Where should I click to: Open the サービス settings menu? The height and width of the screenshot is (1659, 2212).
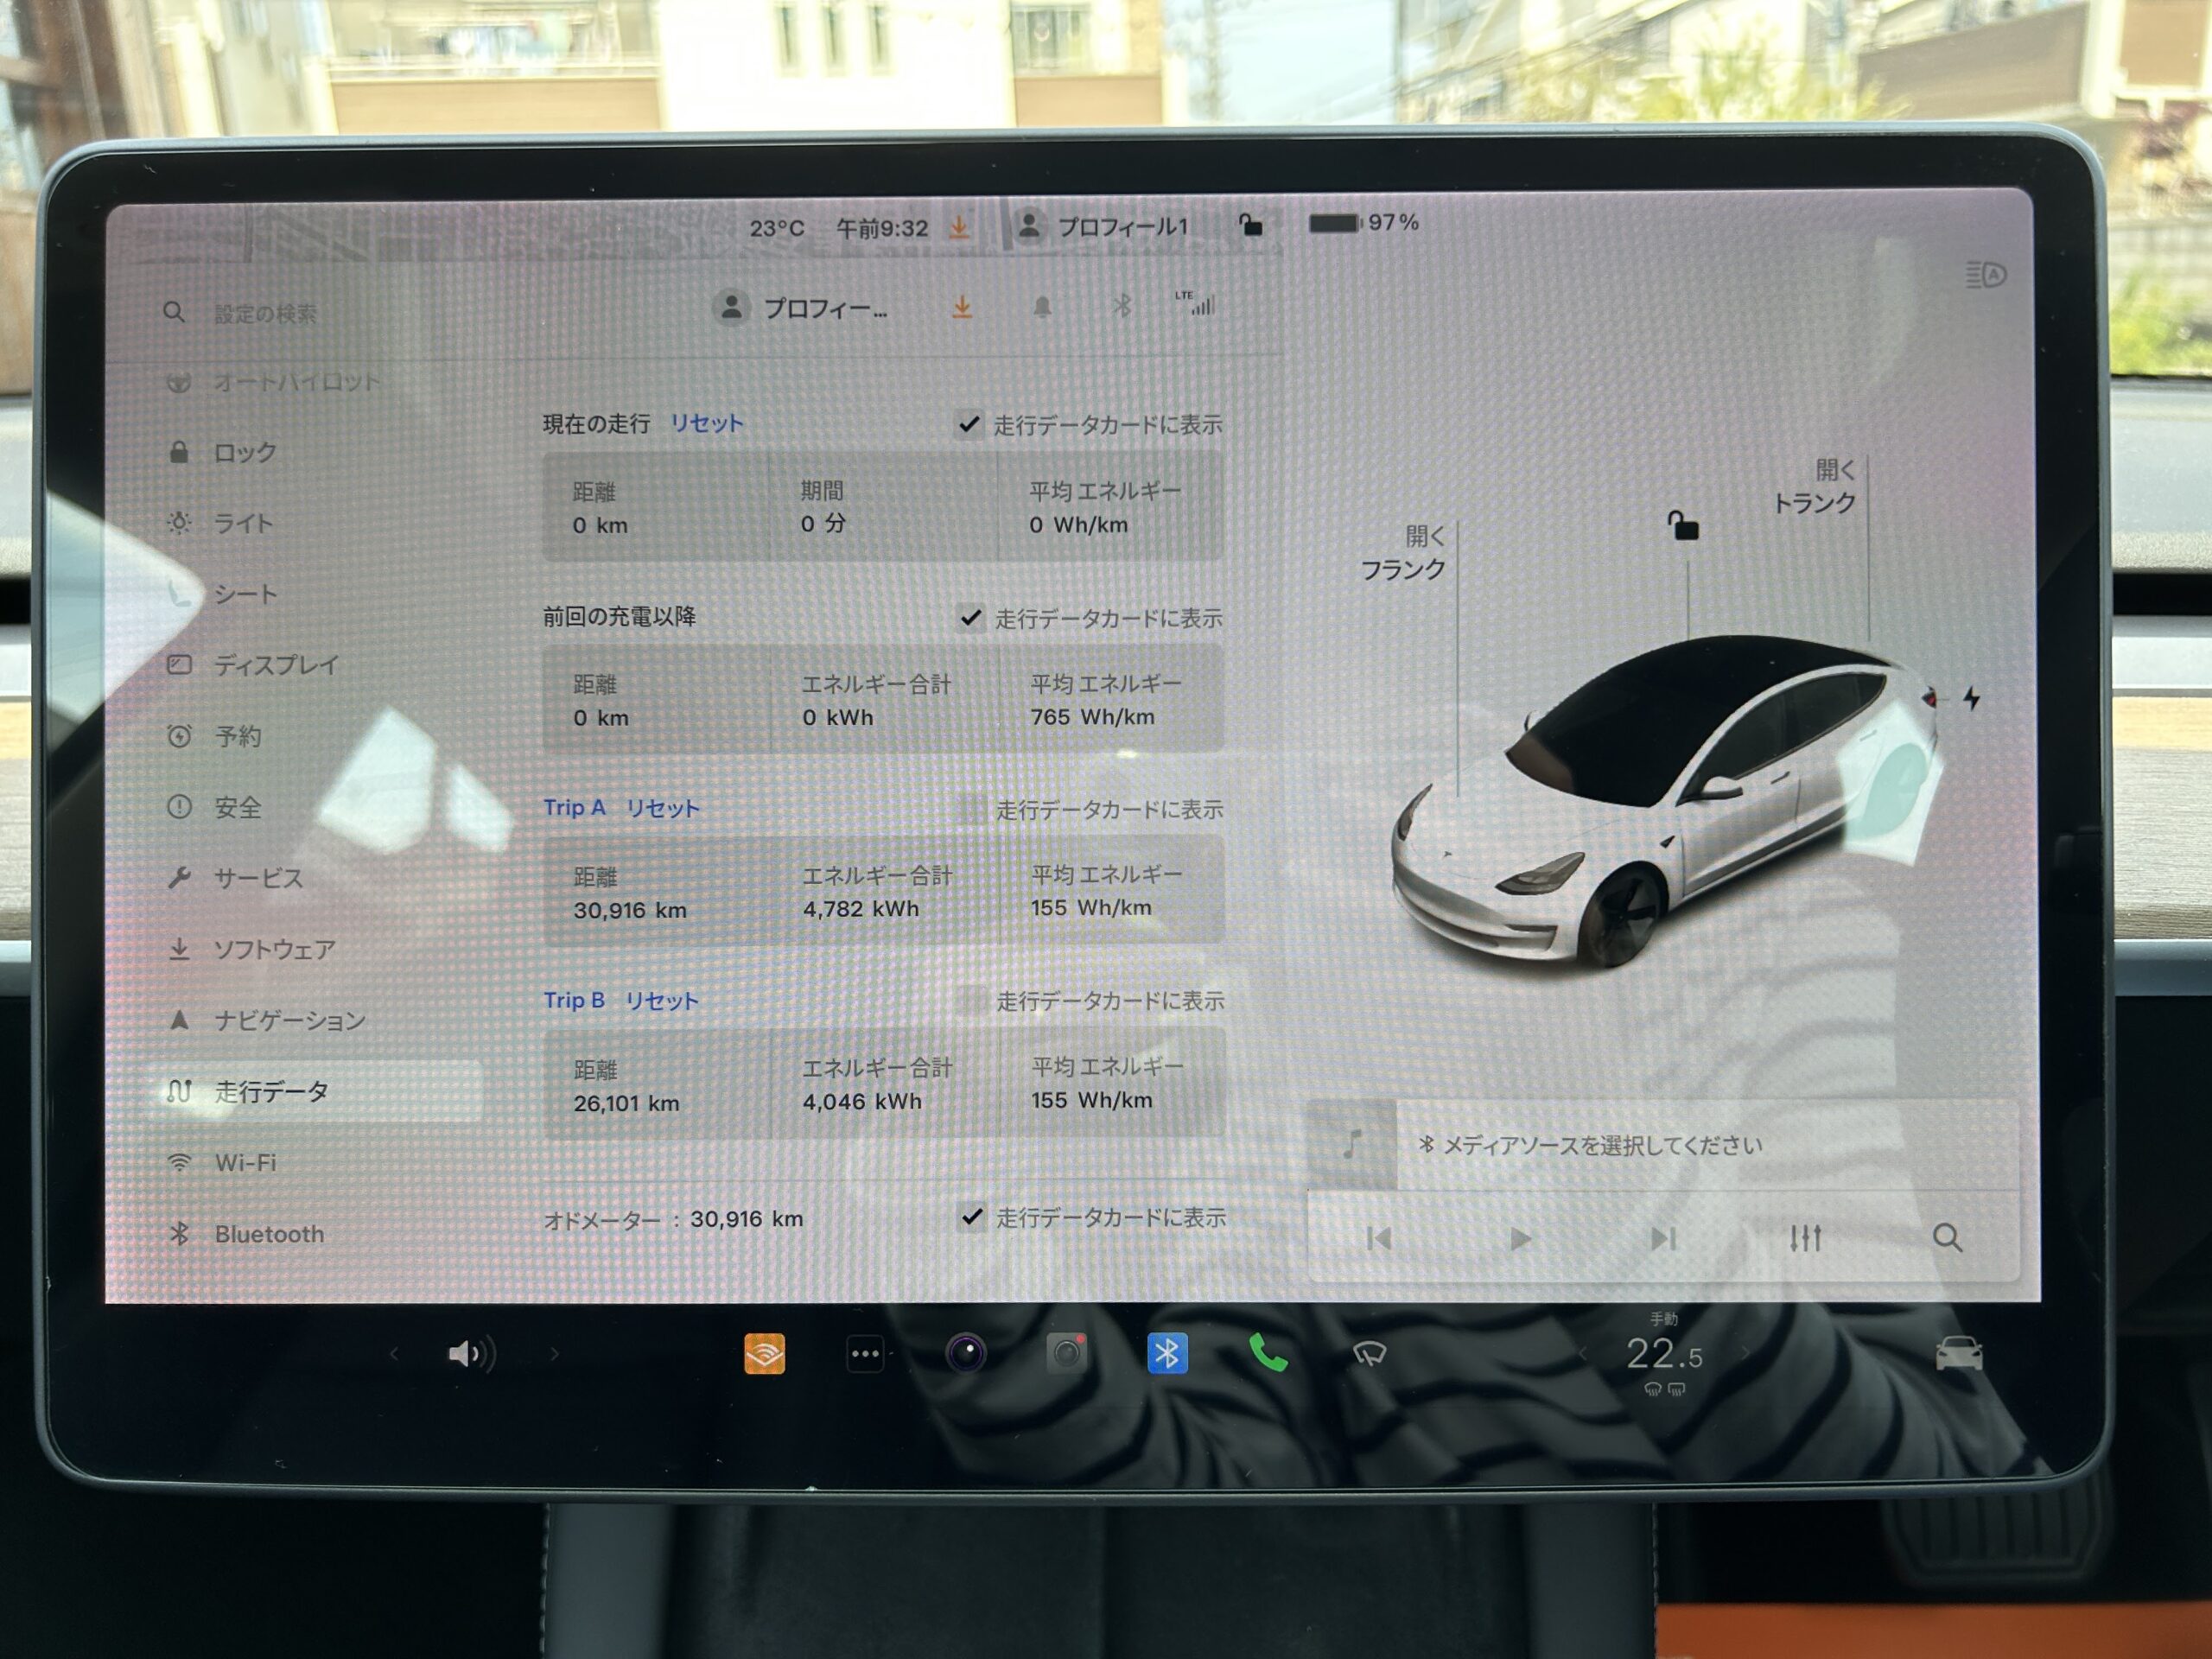(x=235, y=878)
